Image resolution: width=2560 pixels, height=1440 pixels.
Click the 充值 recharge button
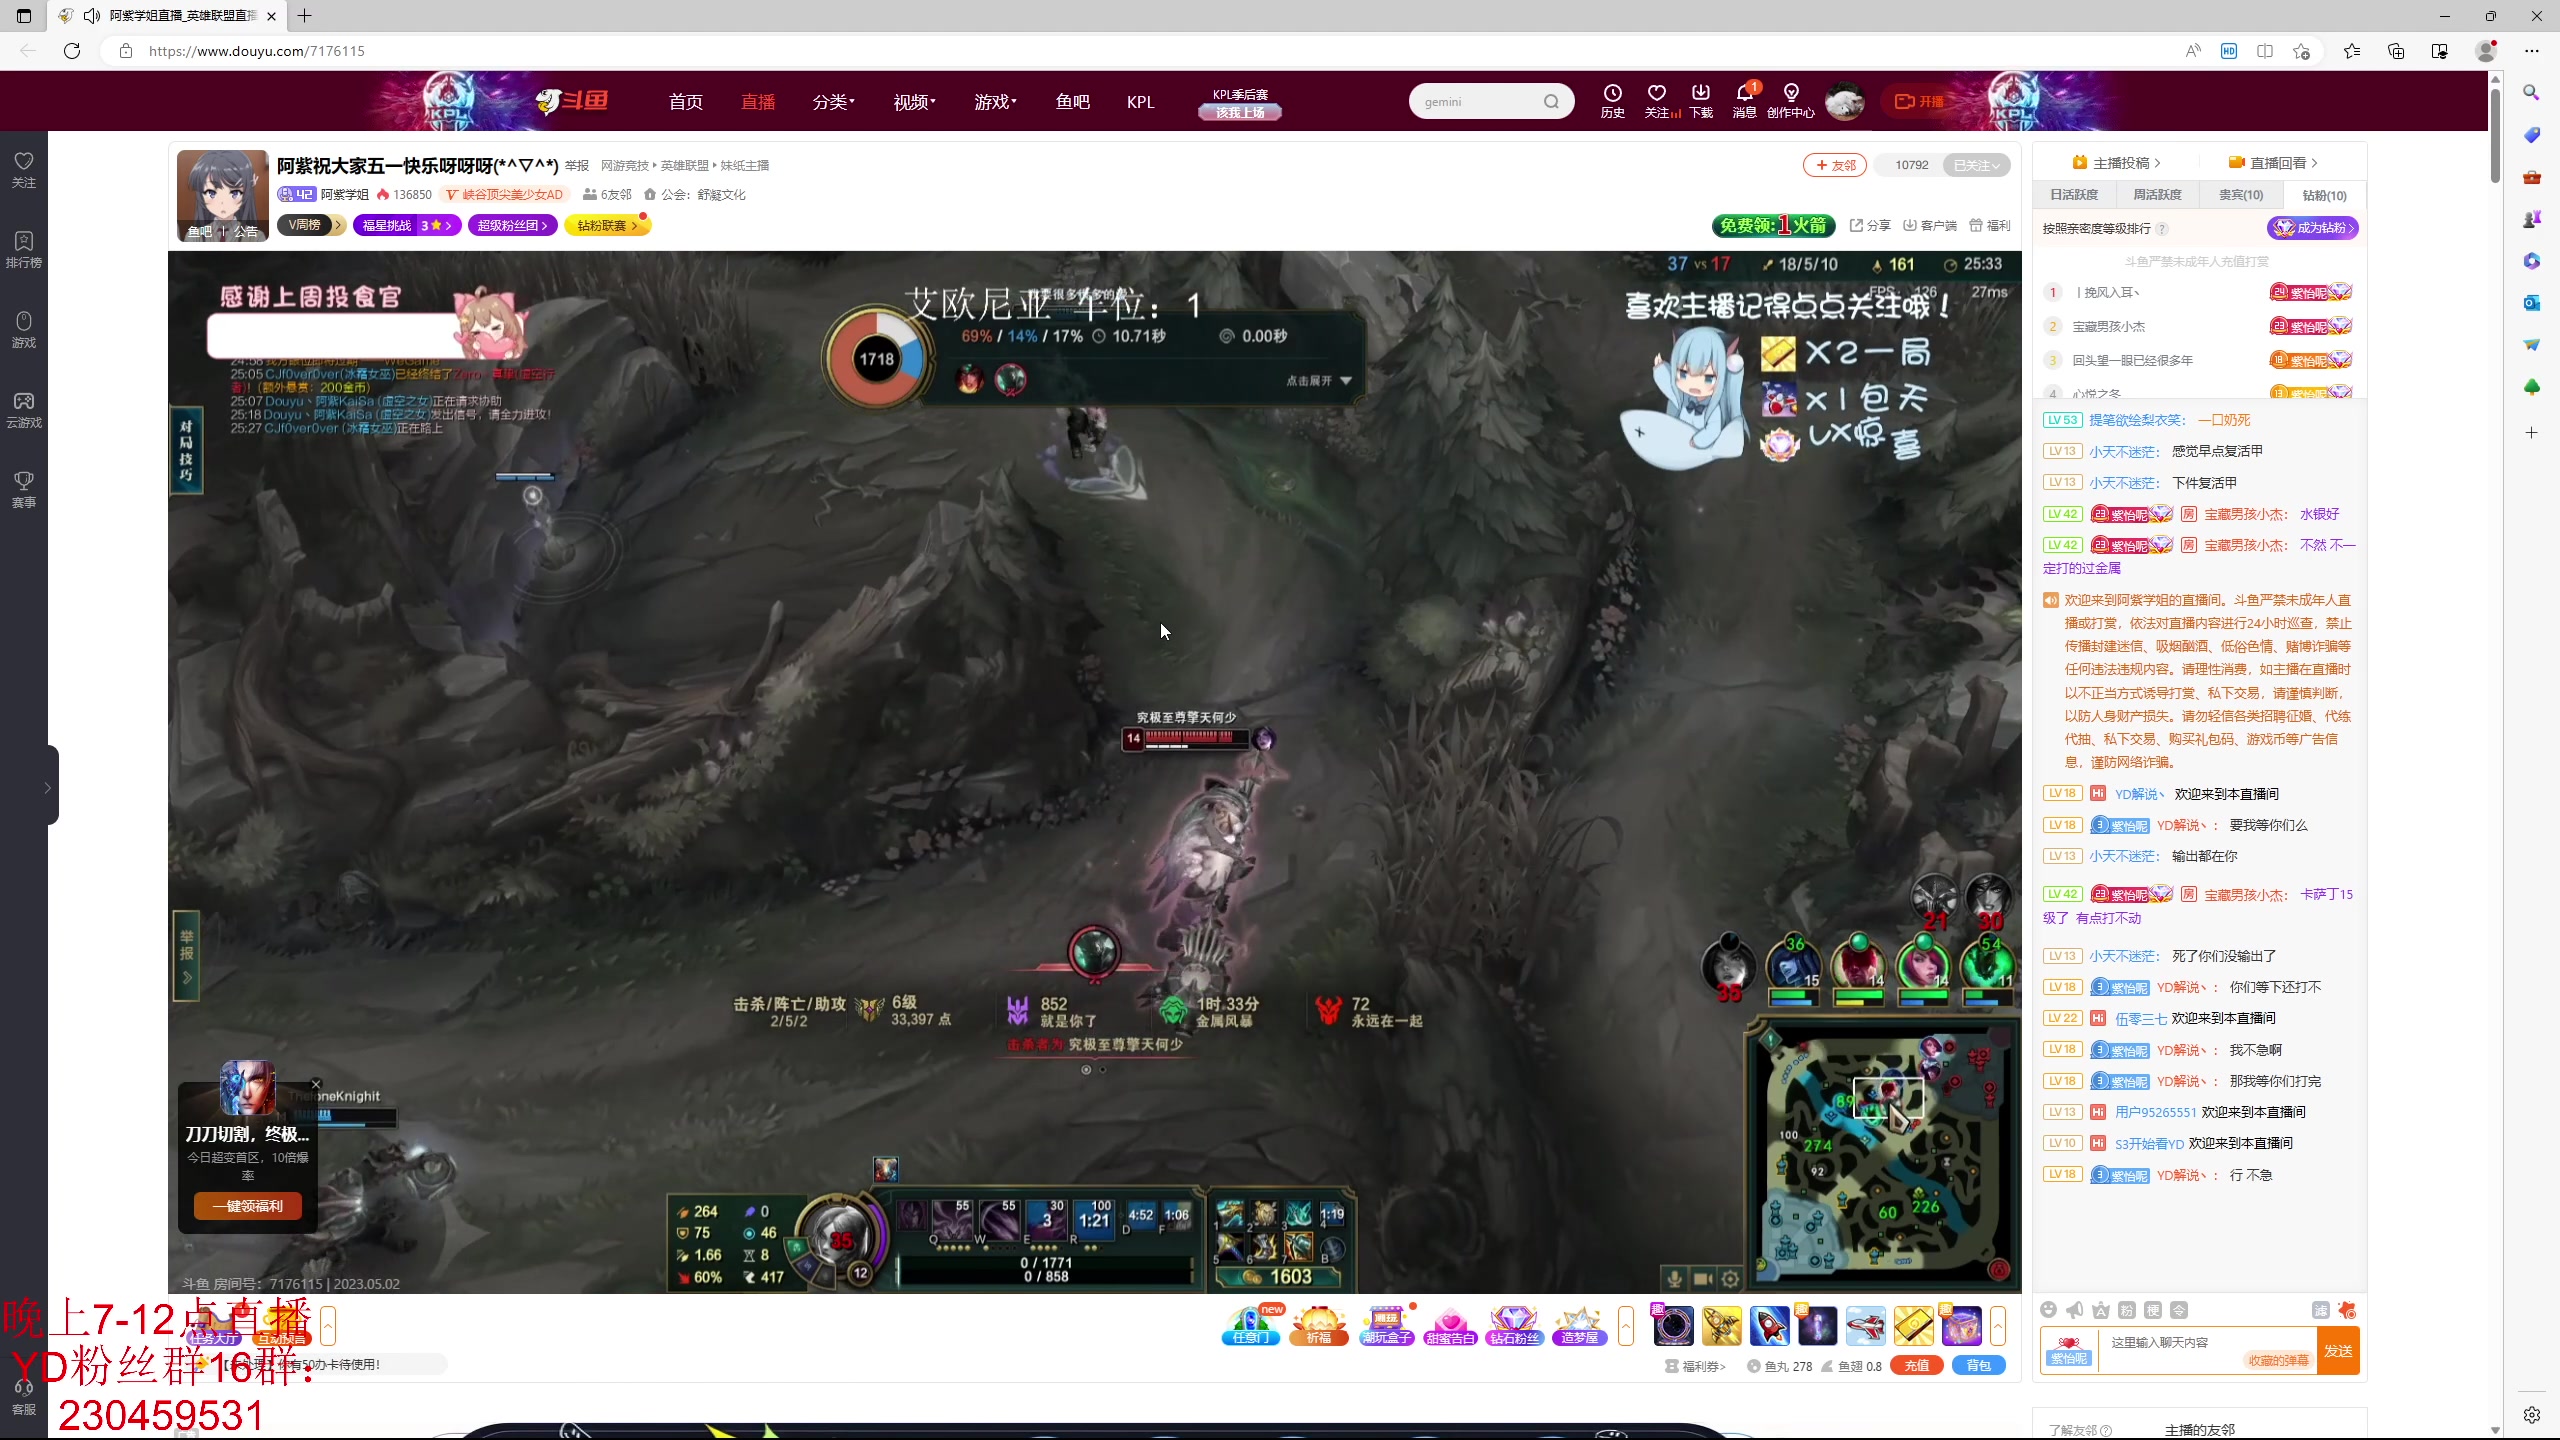[x=1917, y=1366]
